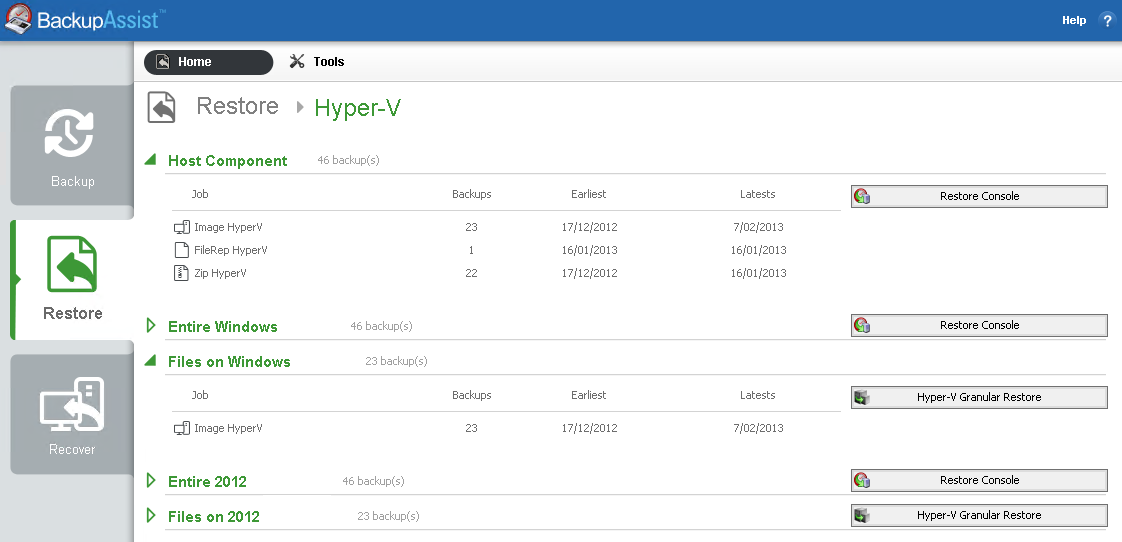The image size is (1122, 542).
Task: Click the Files on 2012 heading
Action: 214,516
